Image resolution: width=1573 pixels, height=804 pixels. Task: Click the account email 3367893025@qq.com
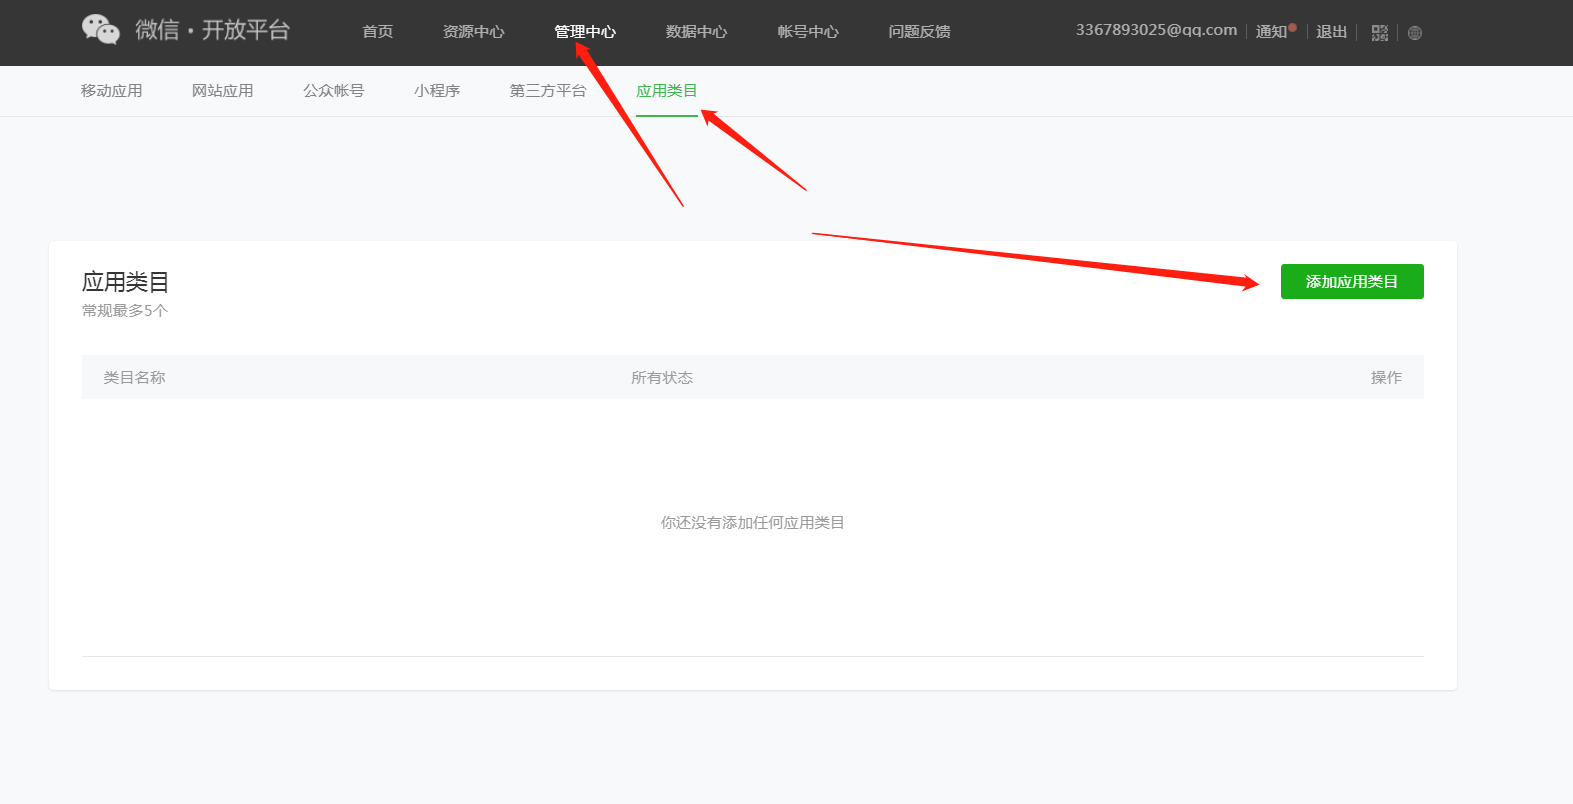point(1156,30)
